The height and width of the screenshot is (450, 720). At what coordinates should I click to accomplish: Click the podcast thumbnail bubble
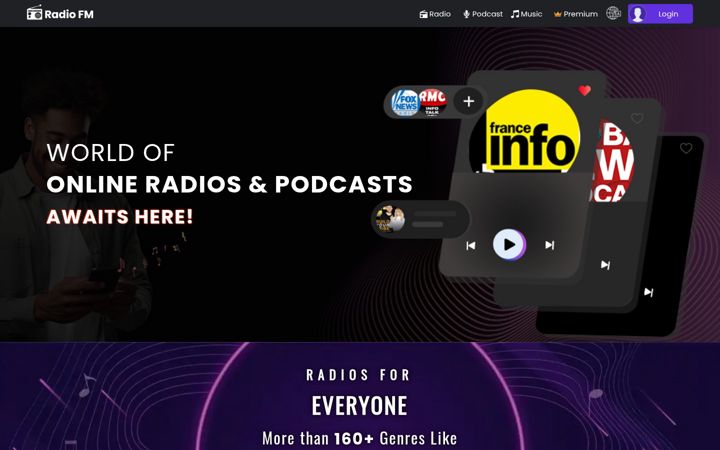tap(390, 219)
